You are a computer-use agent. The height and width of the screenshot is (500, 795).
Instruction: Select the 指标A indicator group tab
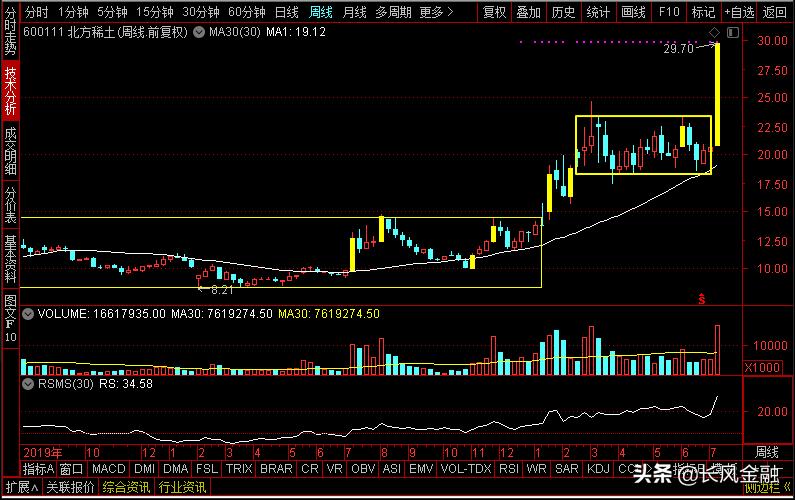[38, 469]
